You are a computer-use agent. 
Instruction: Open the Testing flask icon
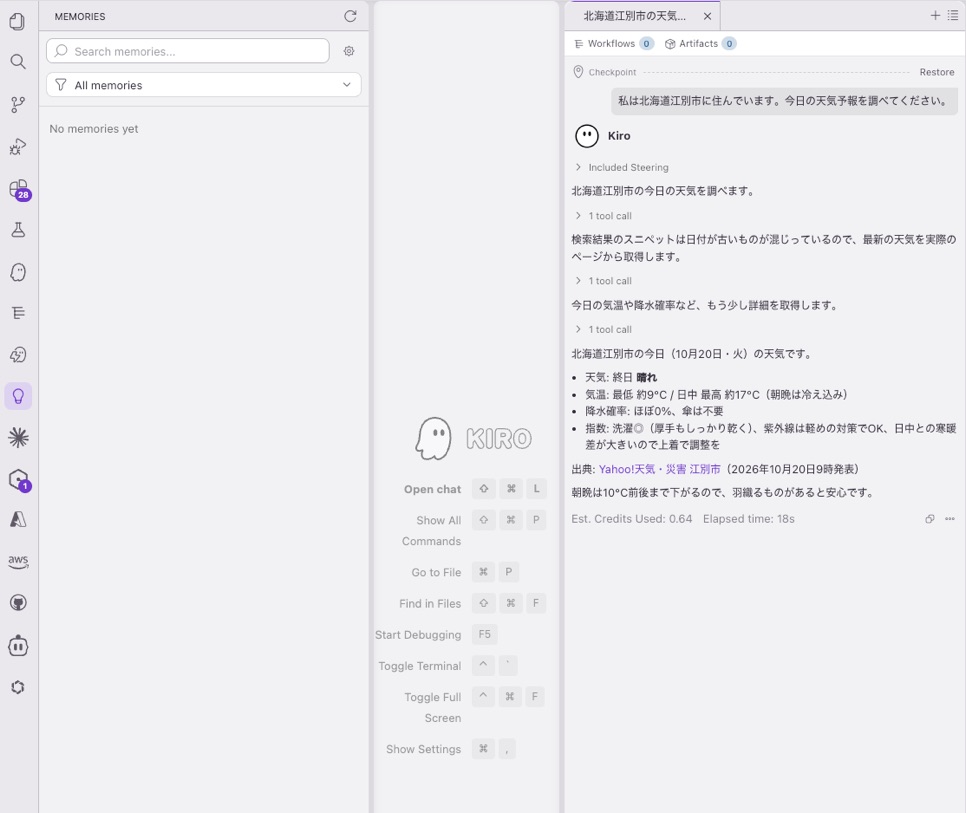tap(18, 230)
